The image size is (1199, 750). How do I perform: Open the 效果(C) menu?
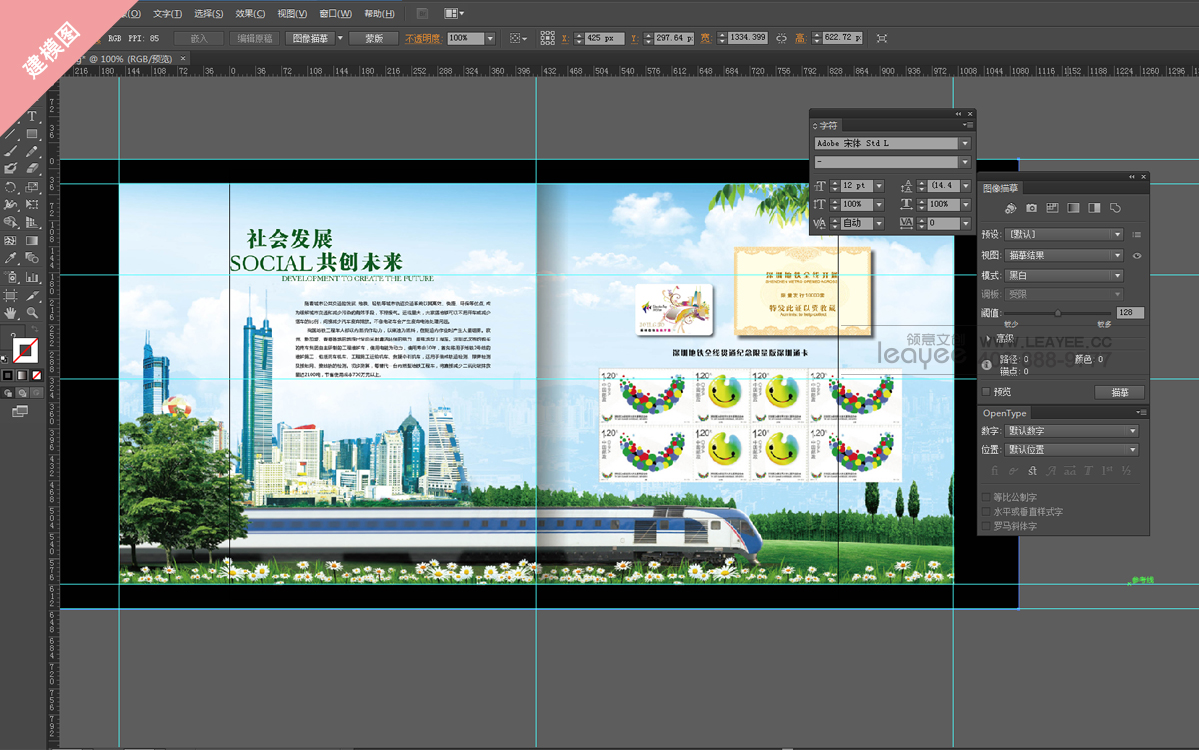coord(250,13)
